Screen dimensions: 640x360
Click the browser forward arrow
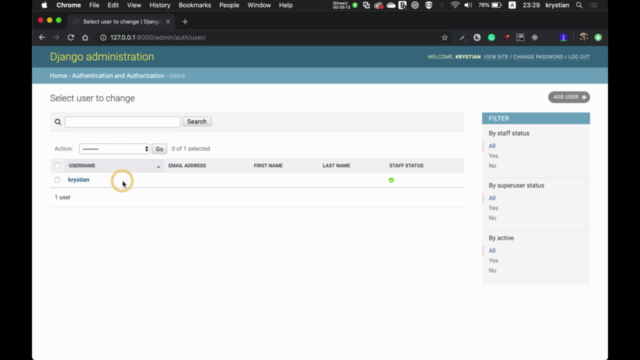pyautogui.click(x=56, y=38)
